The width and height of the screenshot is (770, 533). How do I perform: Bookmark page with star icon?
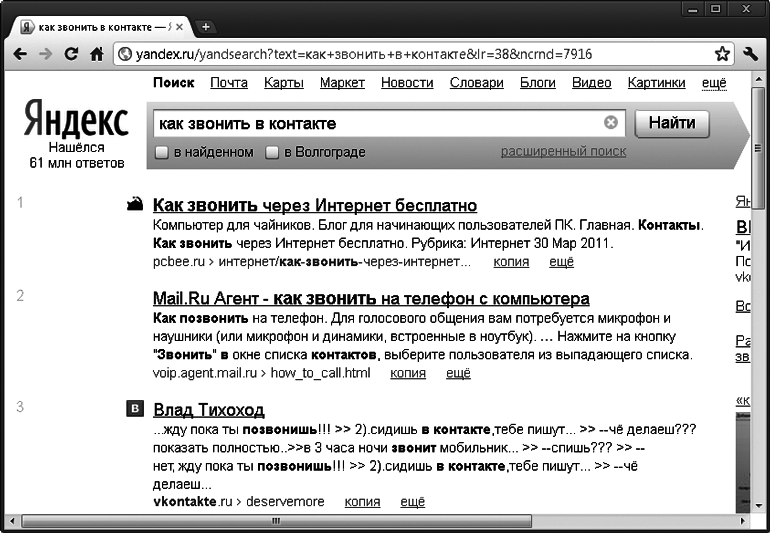(722, 54)
